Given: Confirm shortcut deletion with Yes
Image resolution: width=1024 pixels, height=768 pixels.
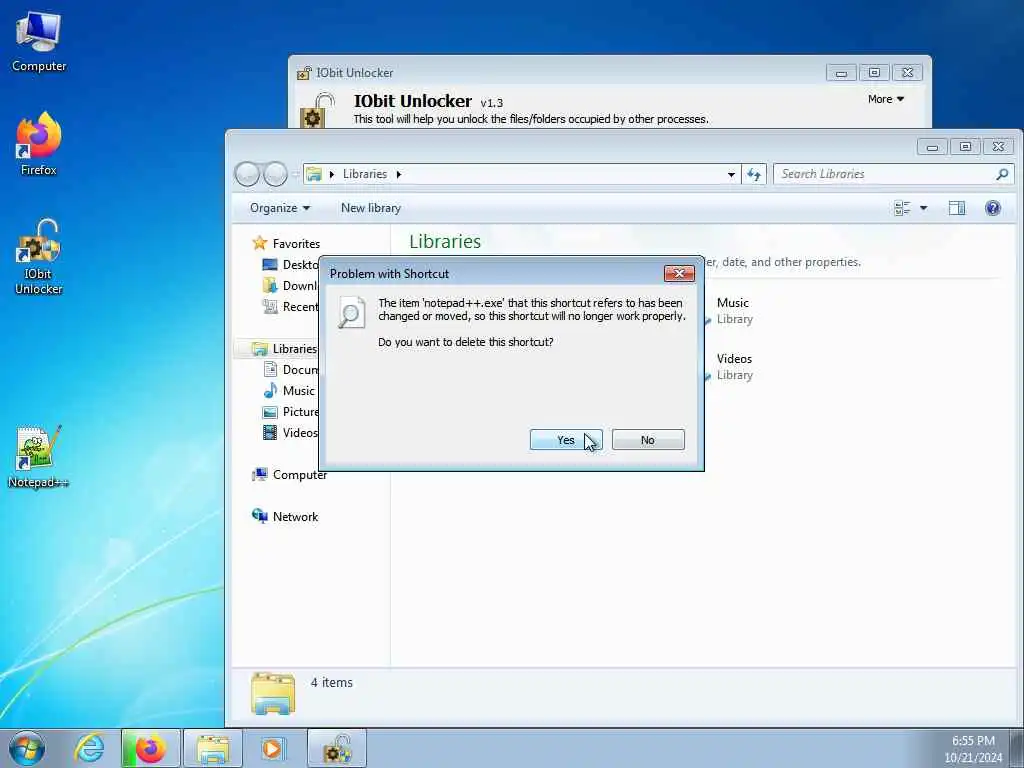Looking at the screenshot, I should tap(566, 440).
